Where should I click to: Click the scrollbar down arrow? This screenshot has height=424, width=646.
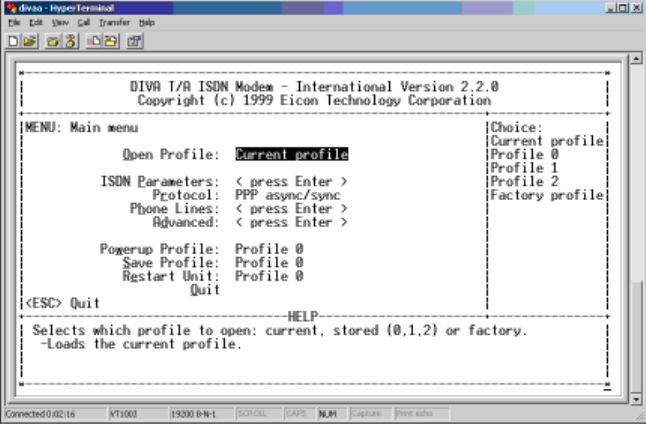pos(636,399)
